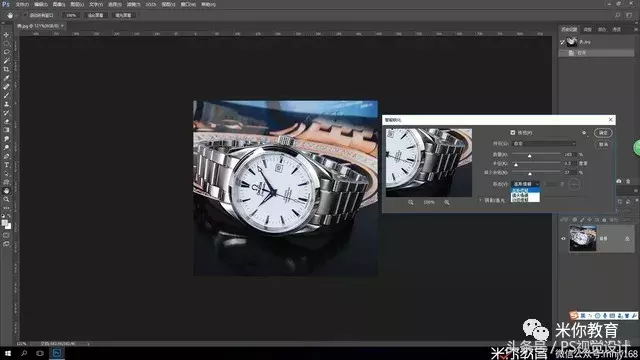Click the Cancel button in dialog
Screen dimensions: 640x360
(x=603, y=144)
